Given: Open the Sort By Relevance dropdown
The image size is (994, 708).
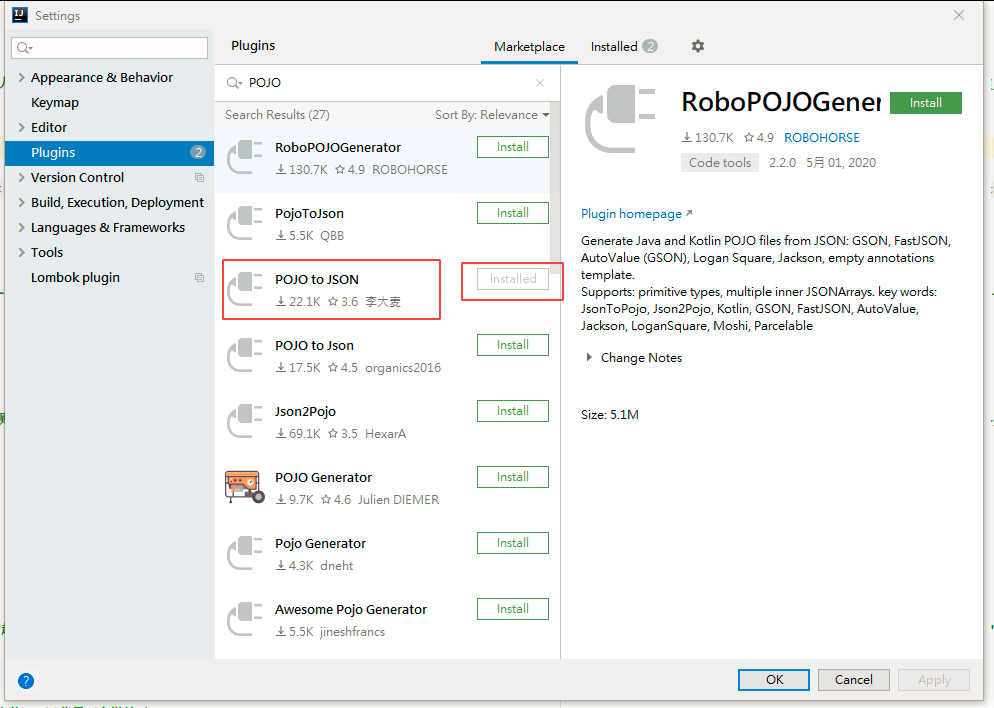Looking at the screenshot, I should pyautogui.click(x=492, y=115).
